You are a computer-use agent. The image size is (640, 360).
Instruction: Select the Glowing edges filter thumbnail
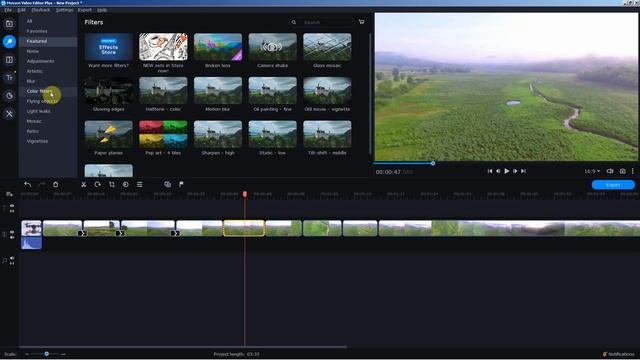point(109,91)
